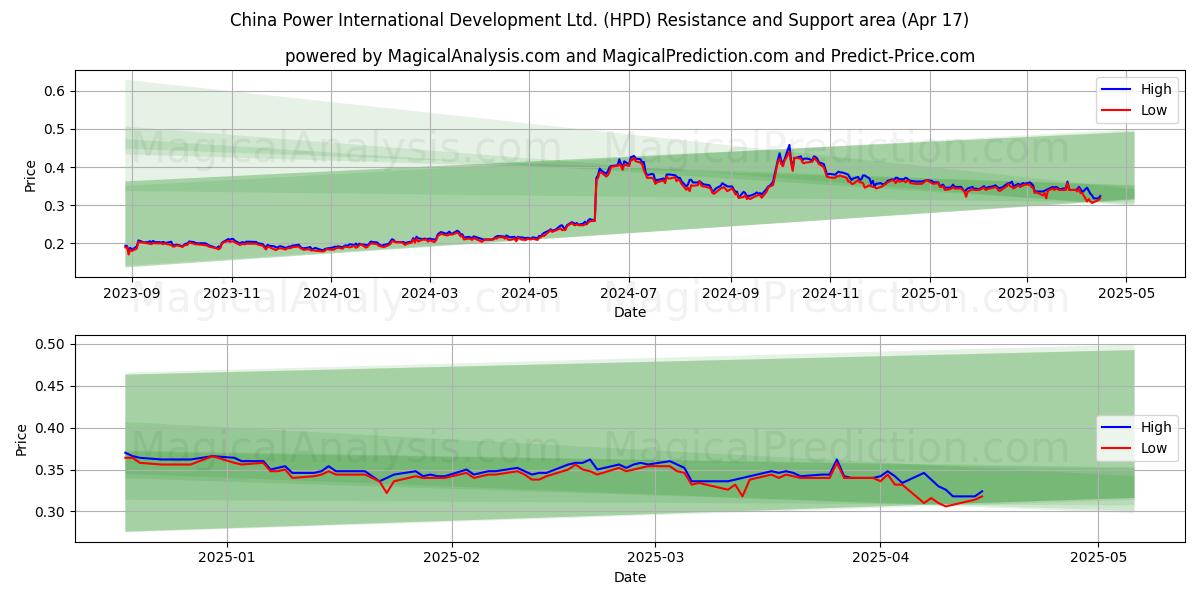This screenshot has width=1200, height=600.
Task: Click the top chart's 'Price' y-axis label
Action: click(x=30, y=174)
